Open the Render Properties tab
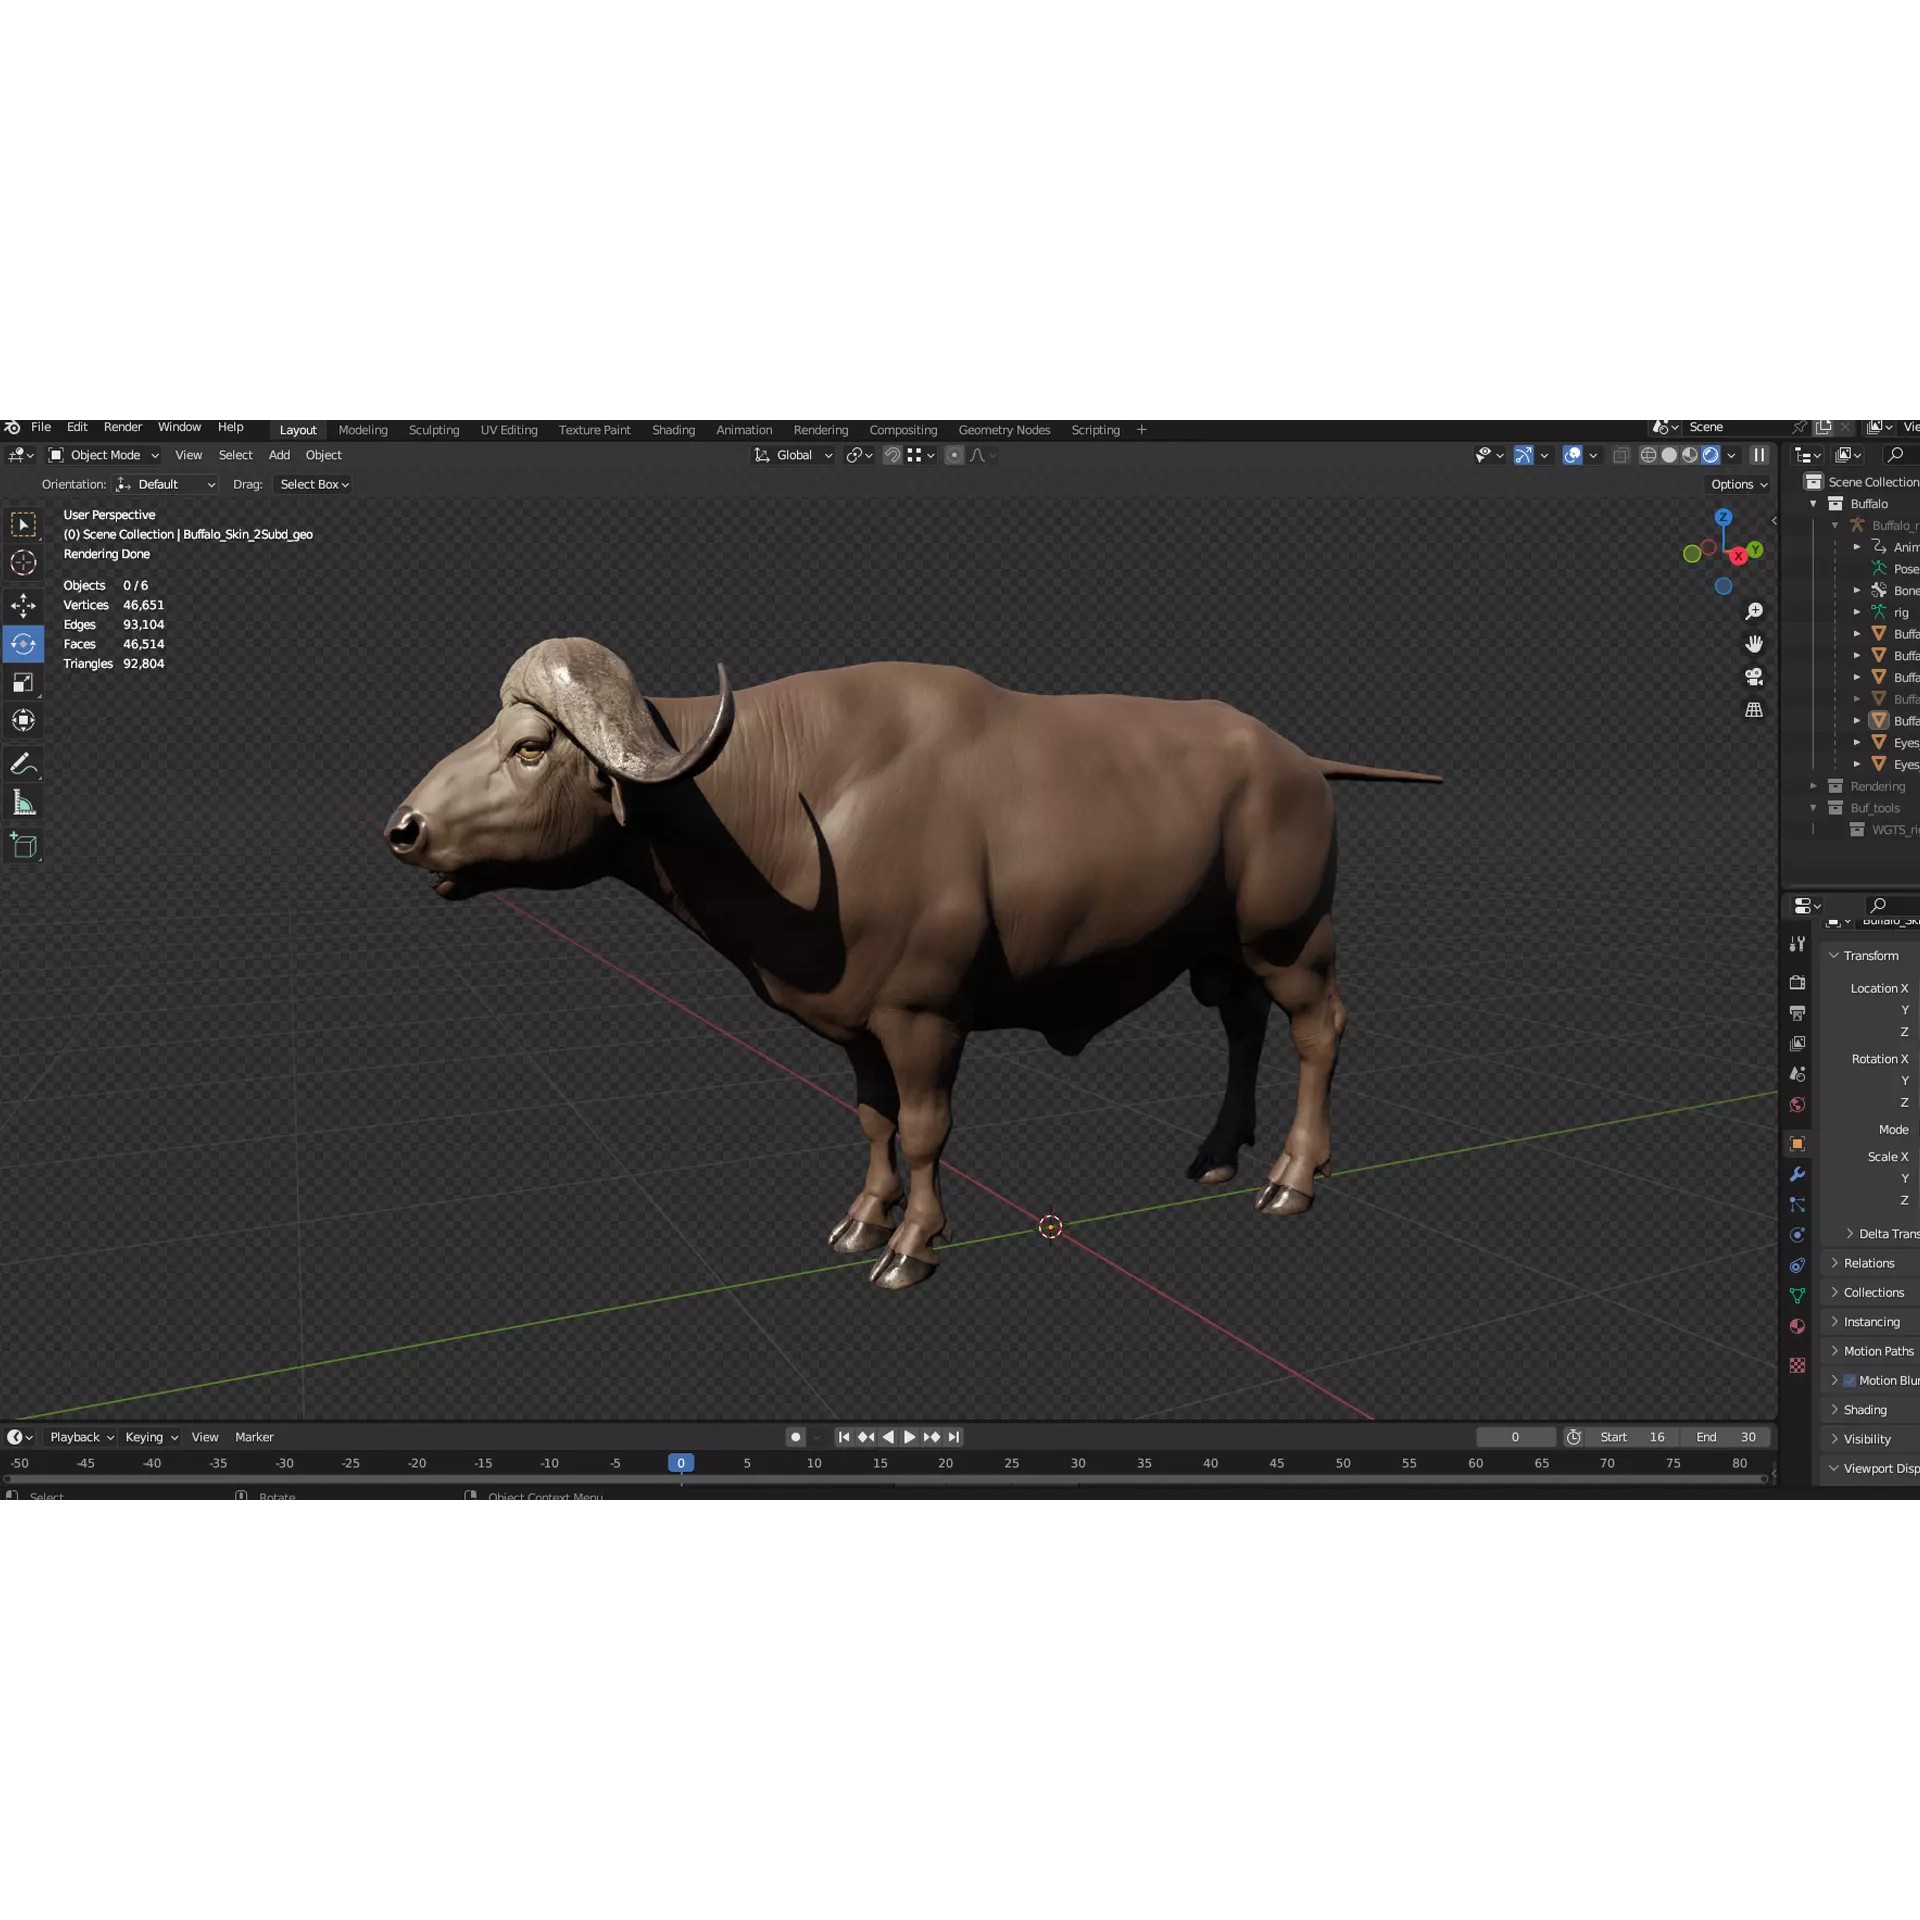 coord(1797,982)
